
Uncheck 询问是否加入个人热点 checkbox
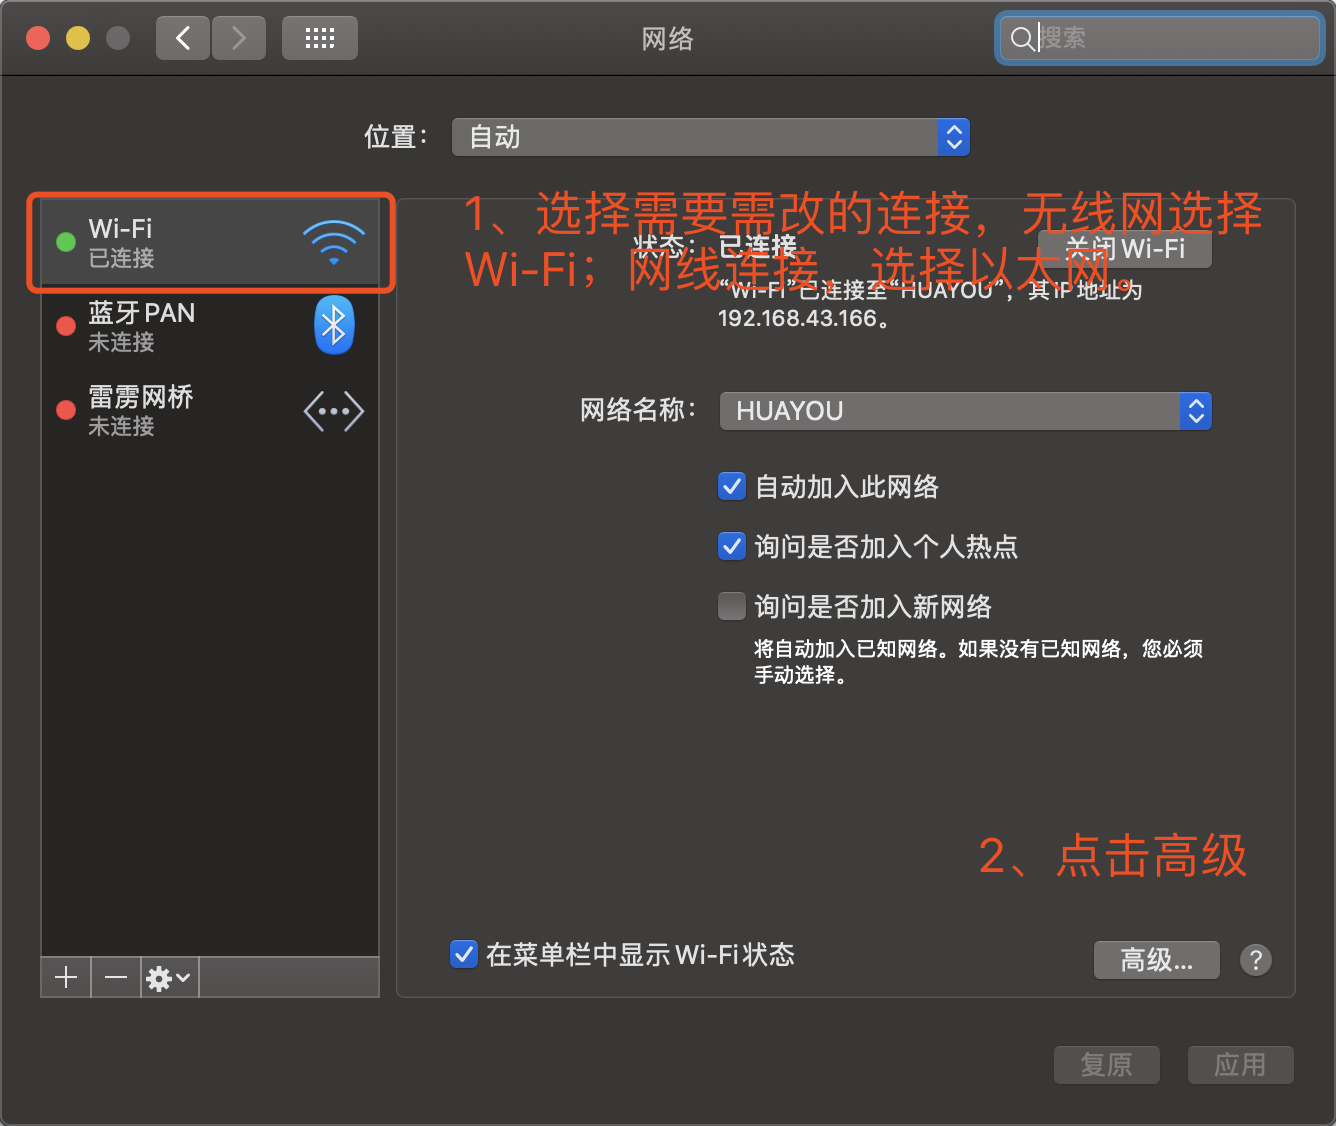click(x=732, y=547)
